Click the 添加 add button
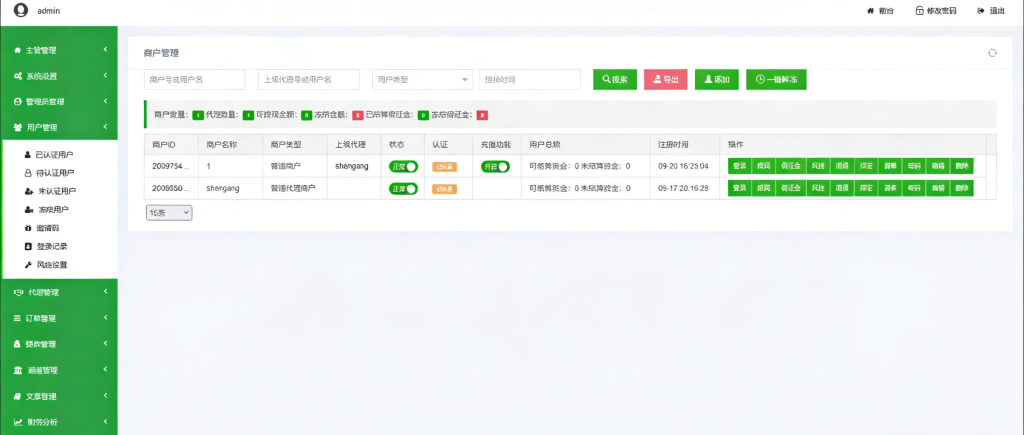 pyautogui.click(x=716, y=80)
